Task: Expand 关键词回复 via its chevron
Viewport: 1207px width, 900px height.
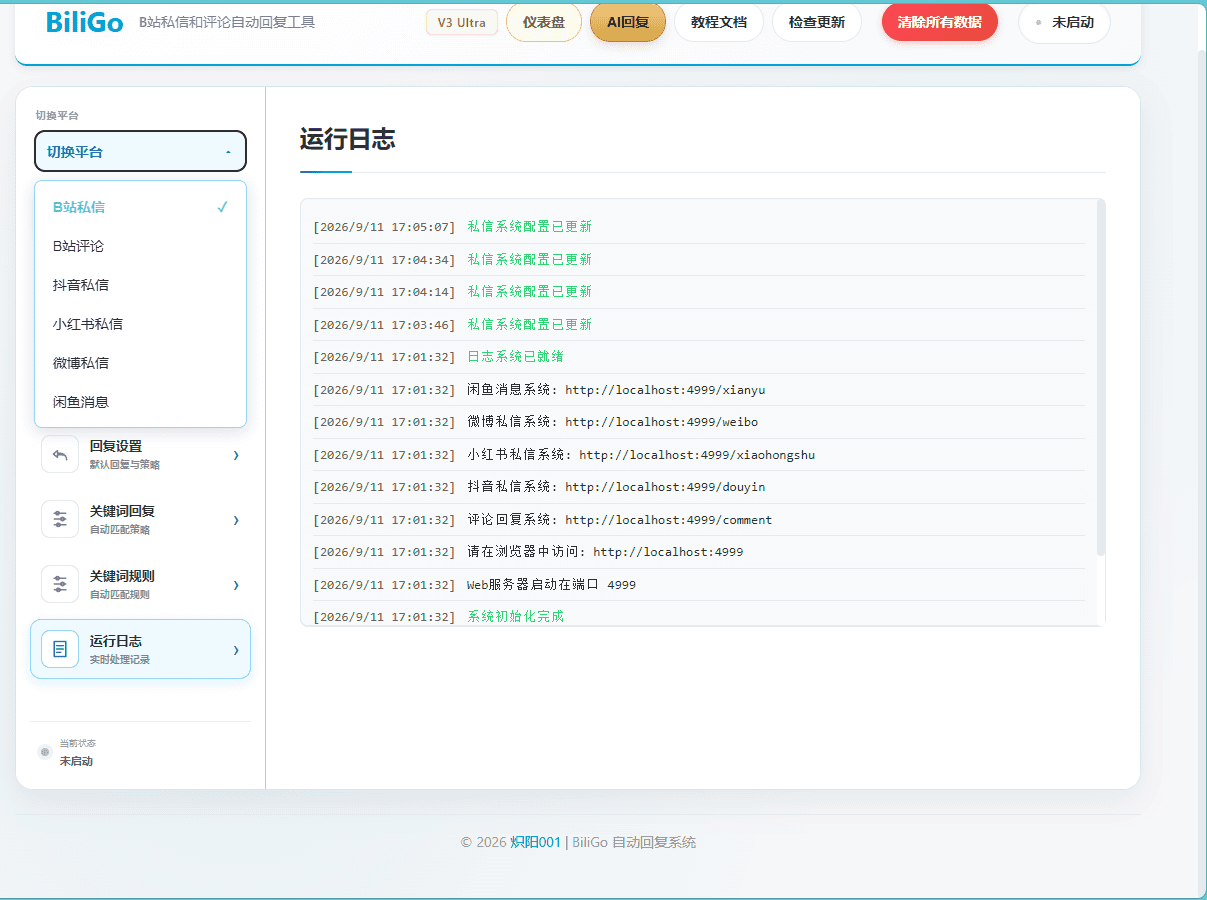Action: [236, 520]
